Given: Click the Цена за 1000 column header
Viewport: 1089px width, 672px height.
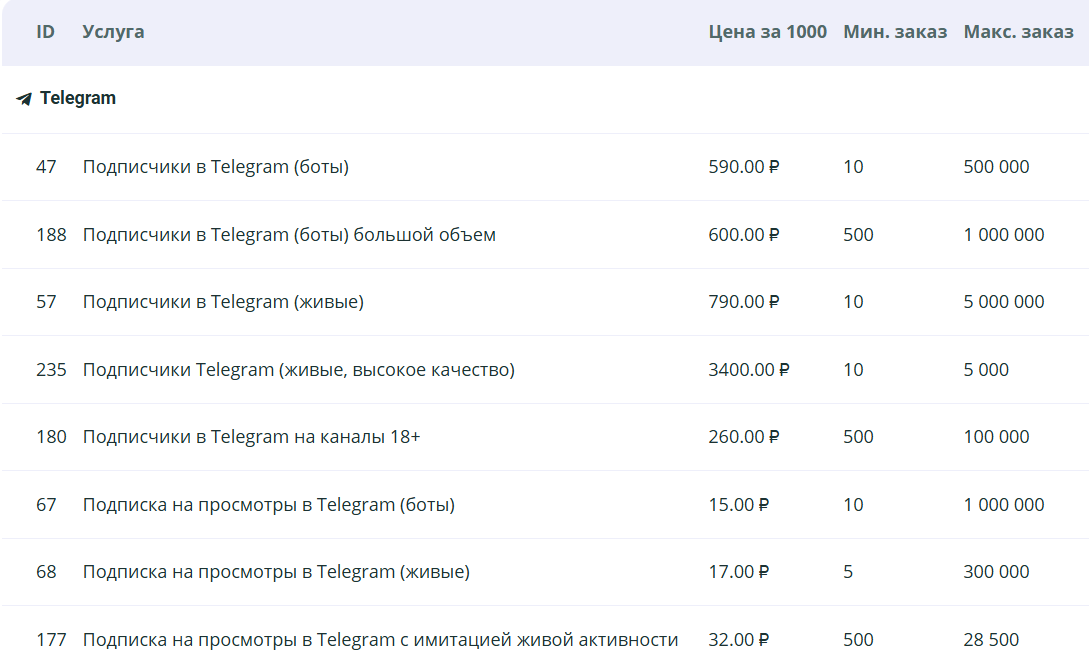Looking at the screenshot, I should pos(767,32).
